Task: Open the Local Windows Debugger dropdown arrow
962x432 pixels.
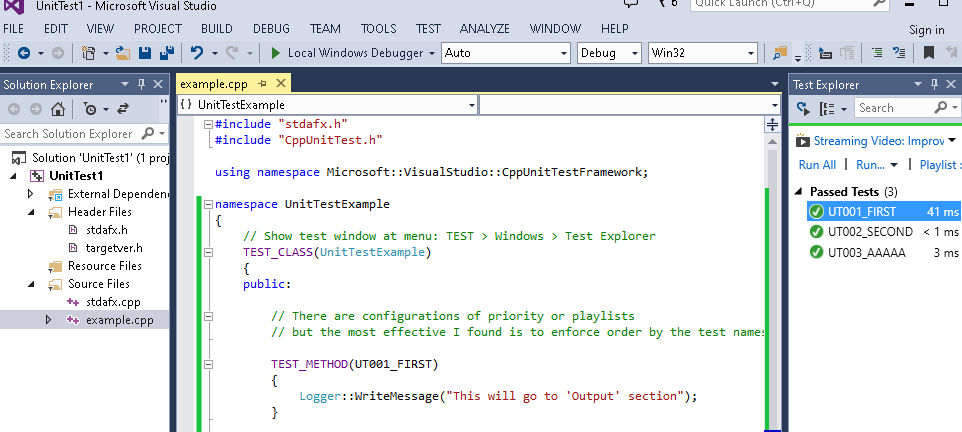Action: (x=432, y=53)
